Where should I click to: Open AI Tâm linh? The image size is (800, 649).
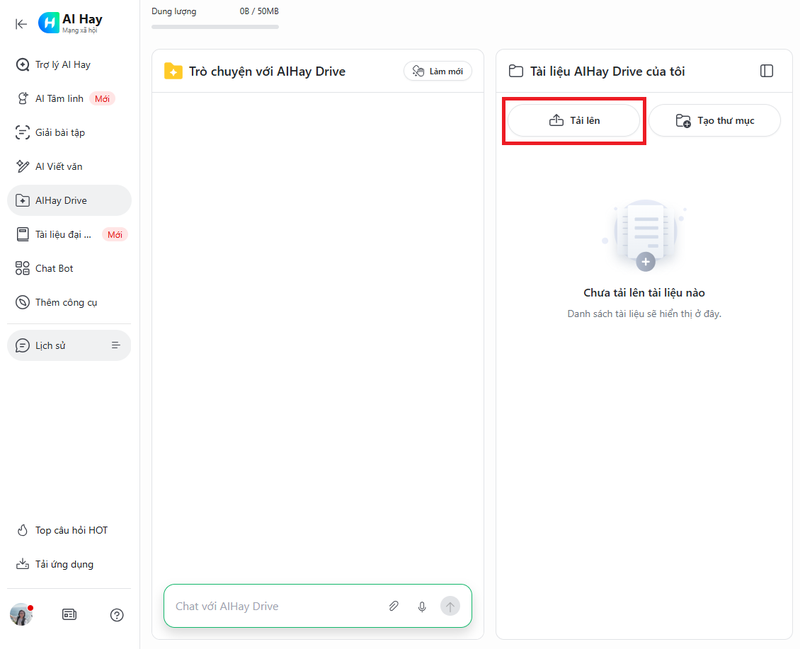pos(69,98)
